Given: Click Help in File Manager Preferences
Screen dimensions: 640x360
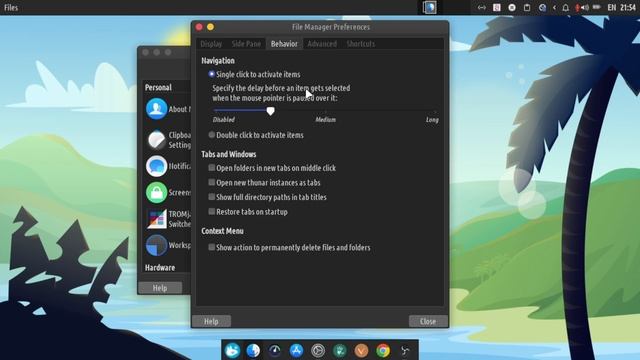Looking at the screenshot, I should (x=211, y=321).
